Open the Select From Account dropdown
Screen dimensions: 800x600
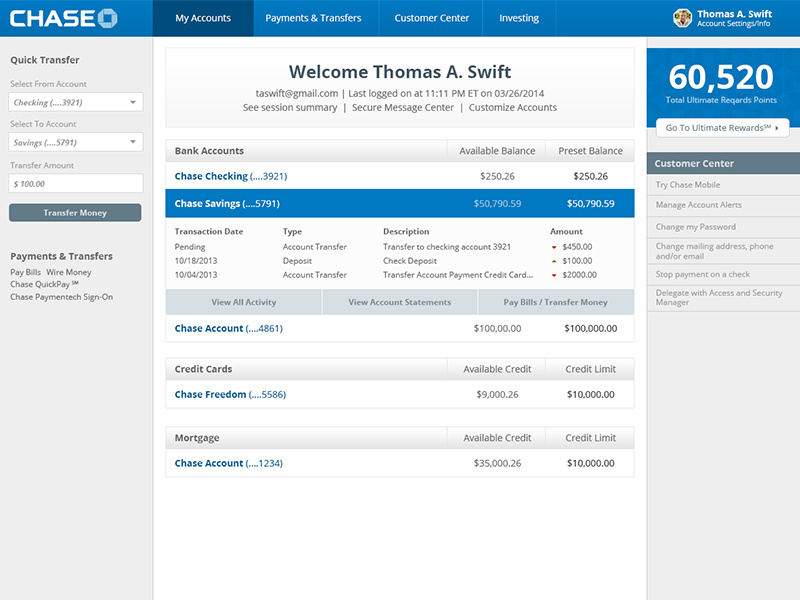point(76,102)
